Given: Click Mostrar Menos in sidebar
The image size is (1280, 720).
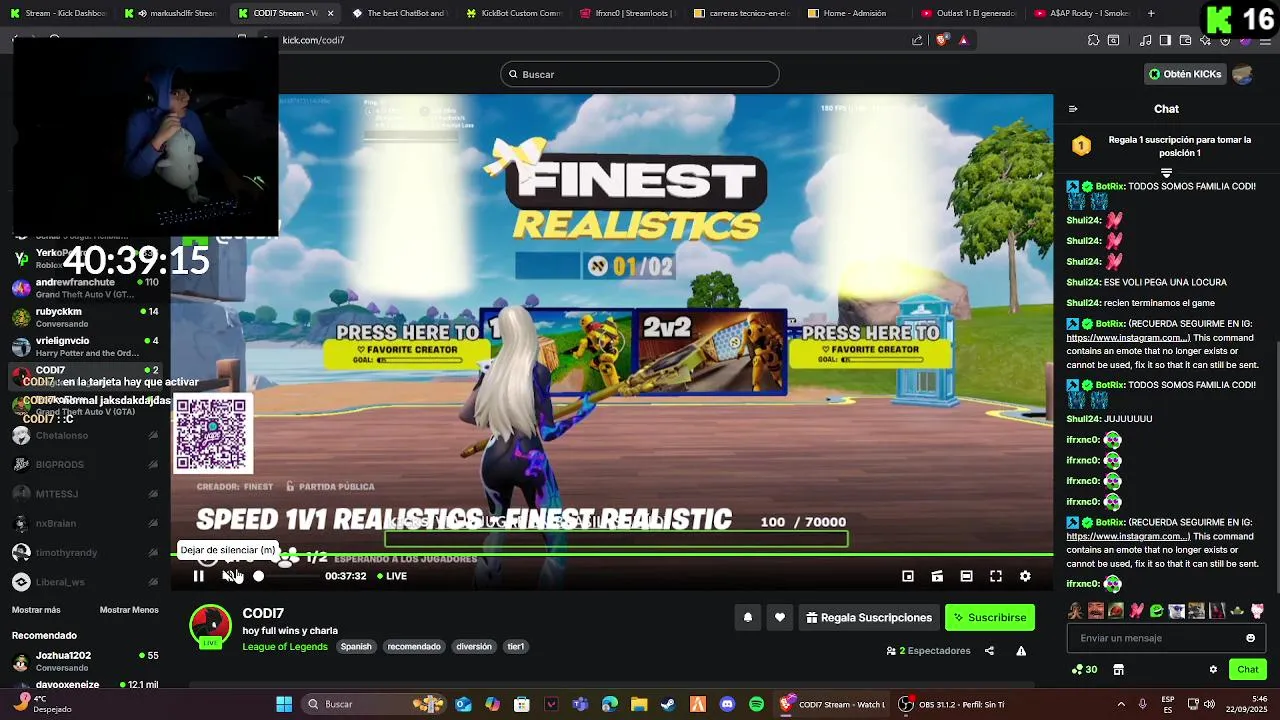Looking at the screenshot, I should click(129, 610).
